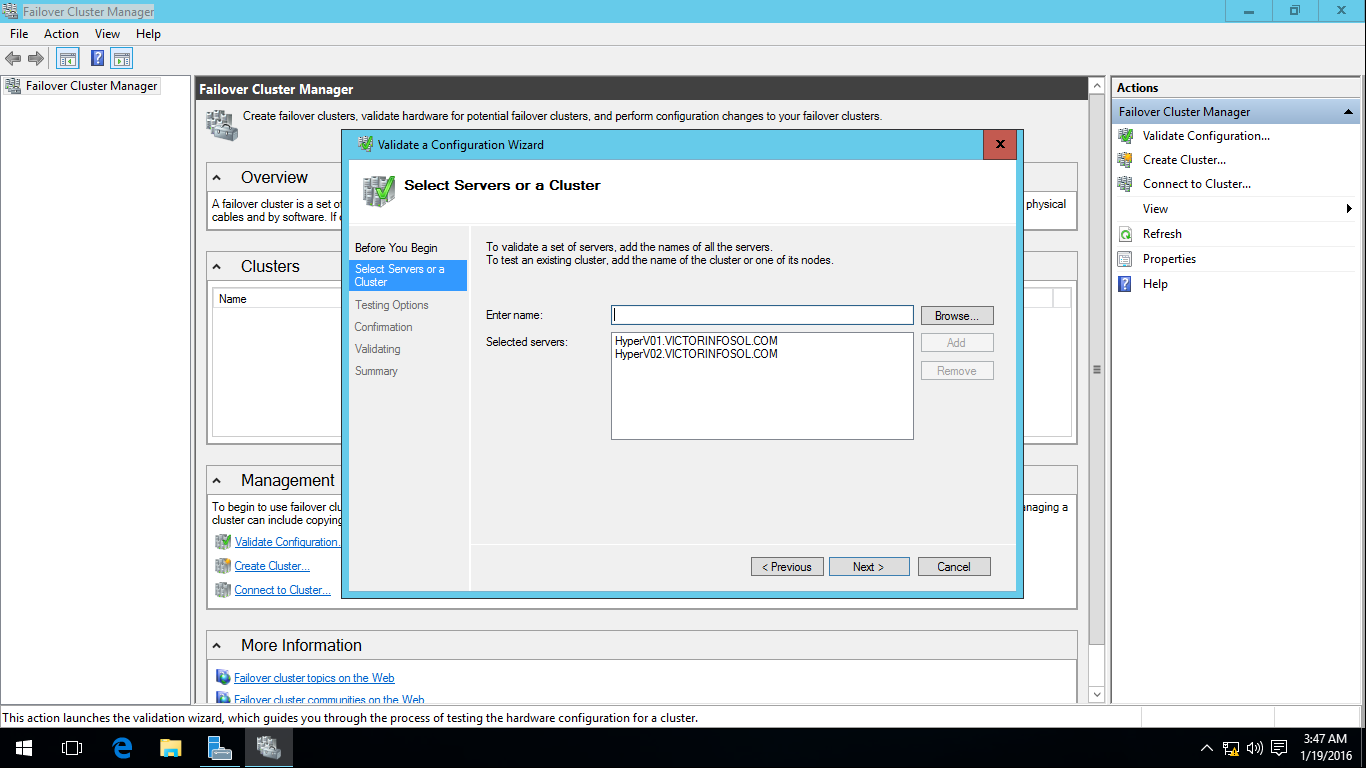Screen dimensions: 1366x768
Task: Click Validate Configuration... in Actions pane
Action: click(x=1206, y=136)
